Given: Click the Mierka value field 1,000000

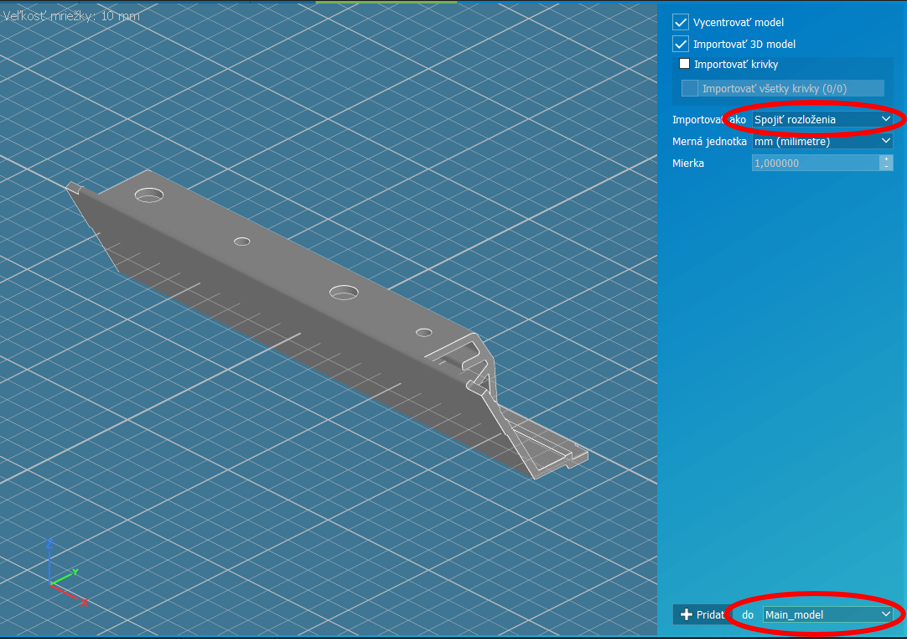Looking at the screenshot, I should pos(815,163).
